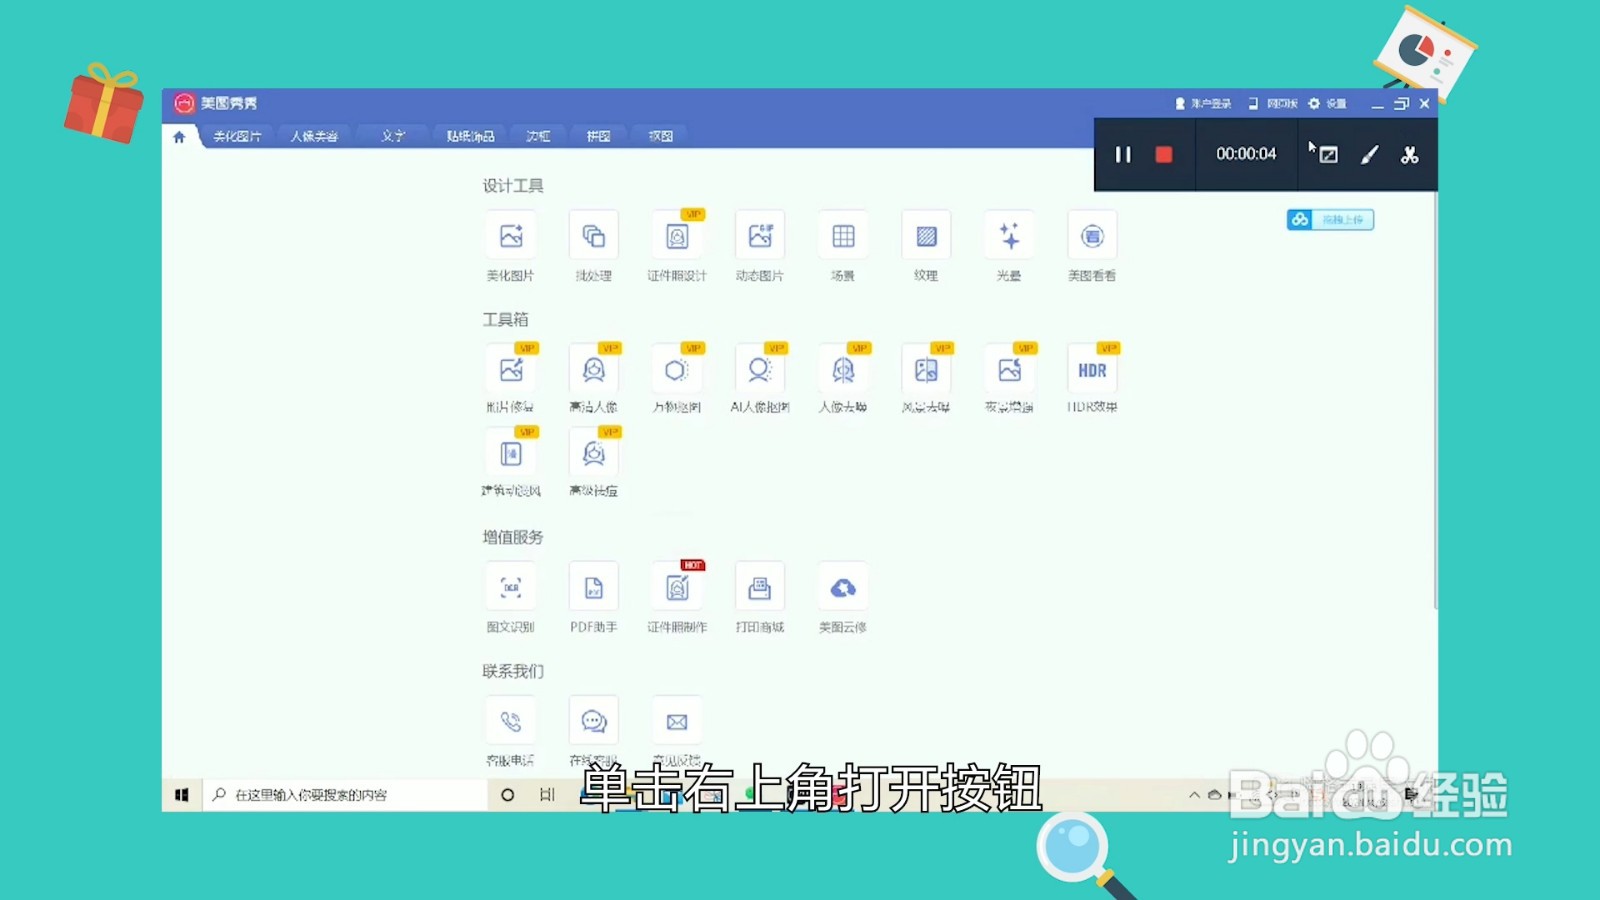Switch to the 拼图 tab
Screen dimensions: 1600x900
click(x=599, y=136)
